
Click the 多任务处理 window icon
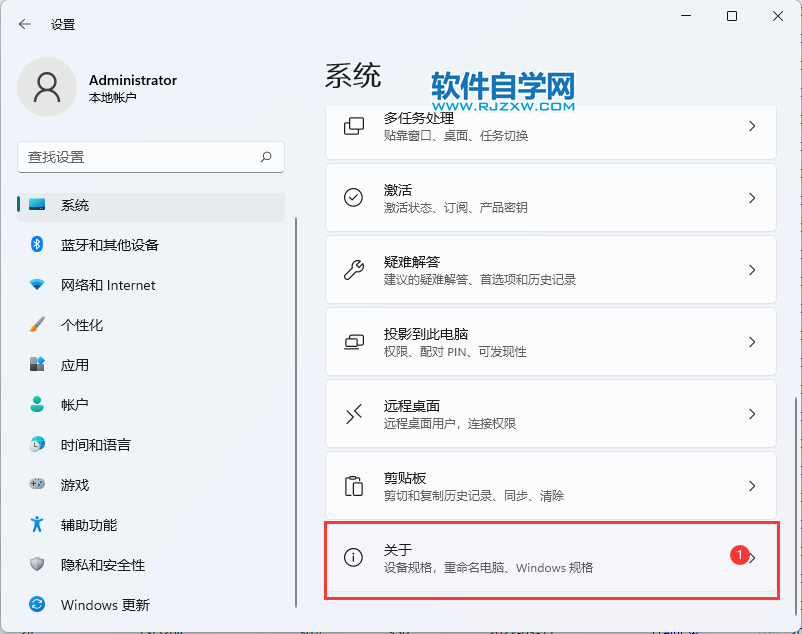click(353, 127)
